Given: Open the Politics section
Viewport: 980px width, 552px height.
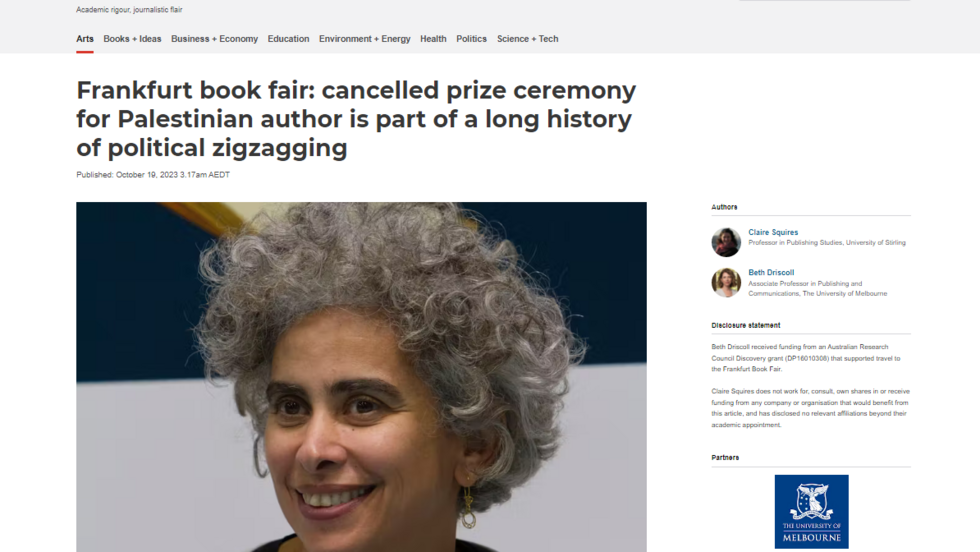Looking at the screenshot, I should [x=471, y=39].
